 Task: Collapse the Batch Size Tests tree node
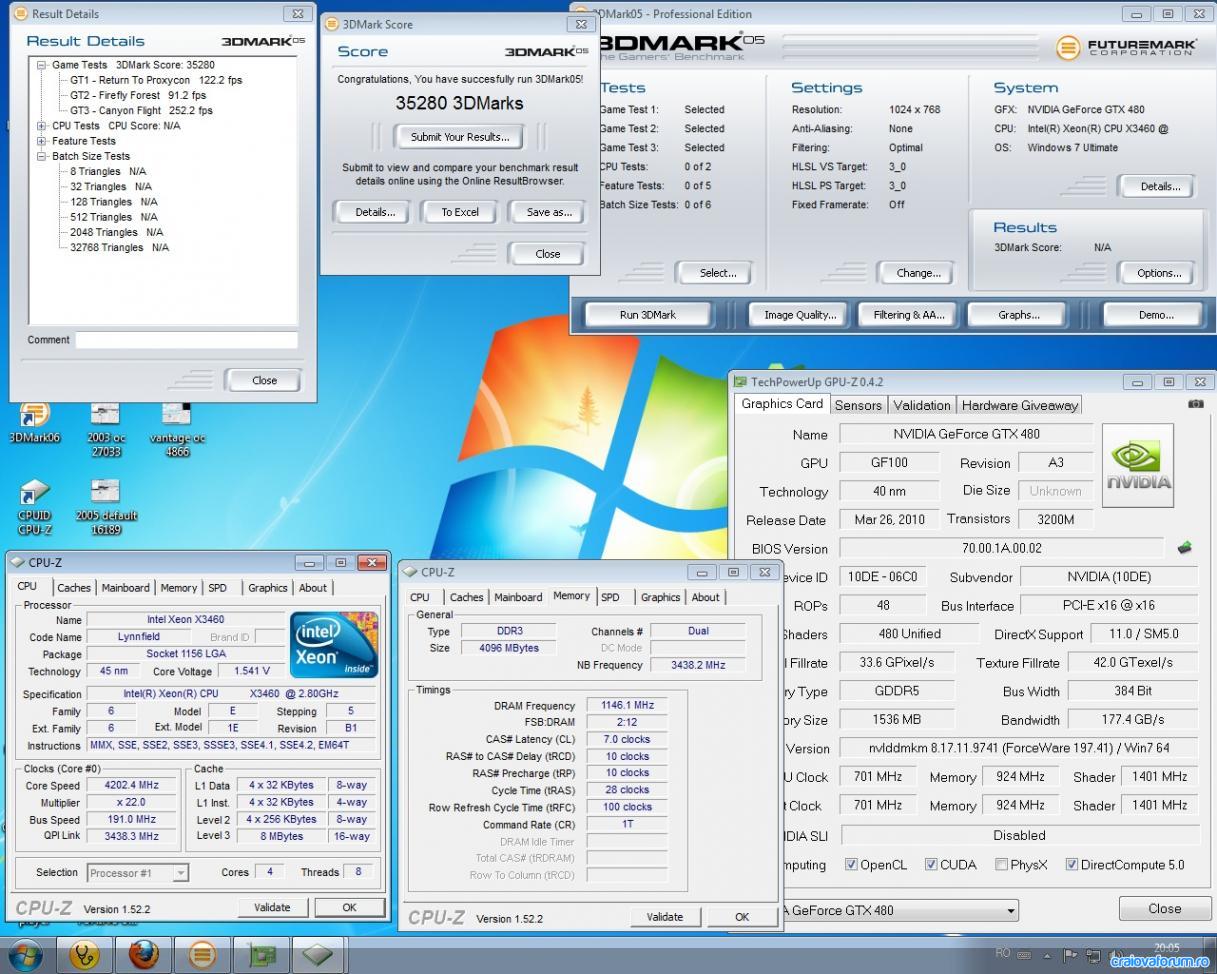(x=42, y=156)
